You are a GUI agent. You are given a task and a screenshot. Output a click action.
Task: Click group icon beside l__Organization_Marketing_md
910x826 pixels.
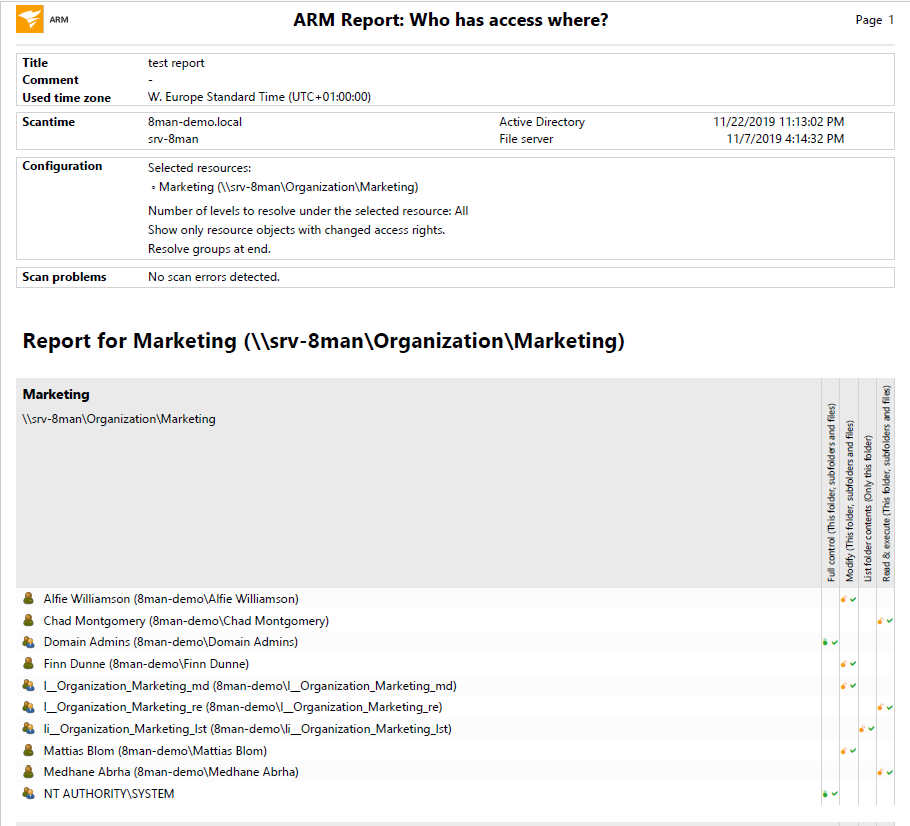pyautogui.click(x=28, y=685)
